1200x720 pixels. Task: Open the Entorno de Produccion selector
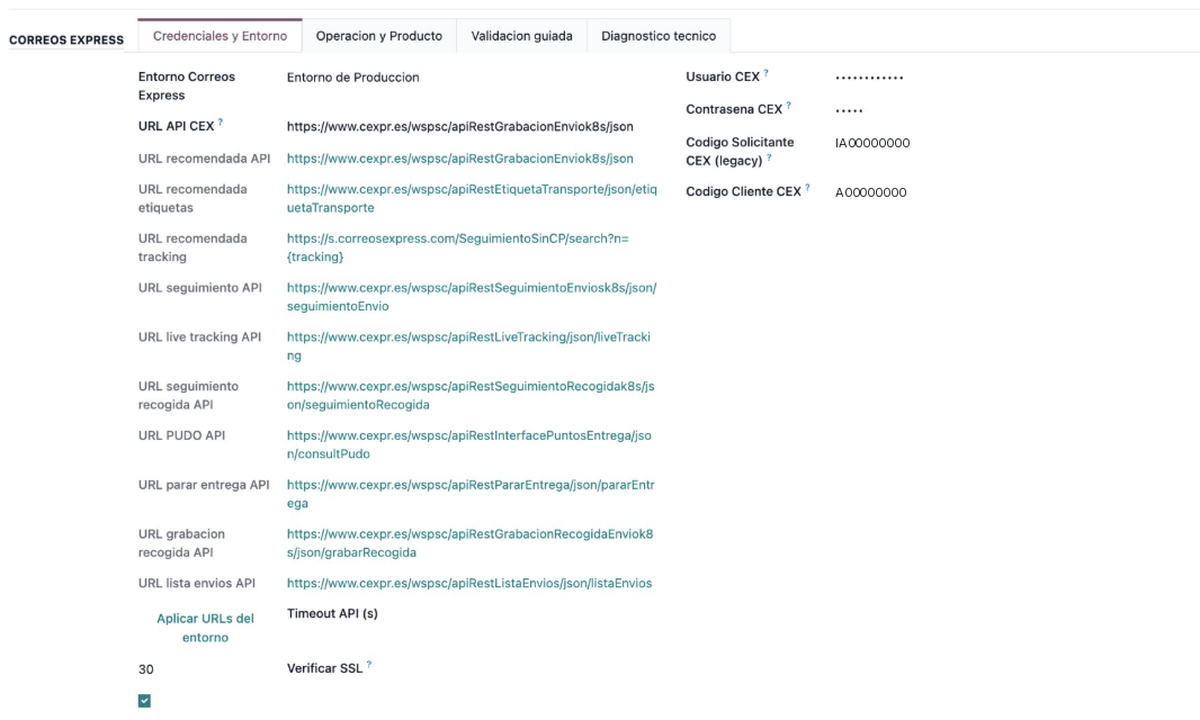point(353,77)
